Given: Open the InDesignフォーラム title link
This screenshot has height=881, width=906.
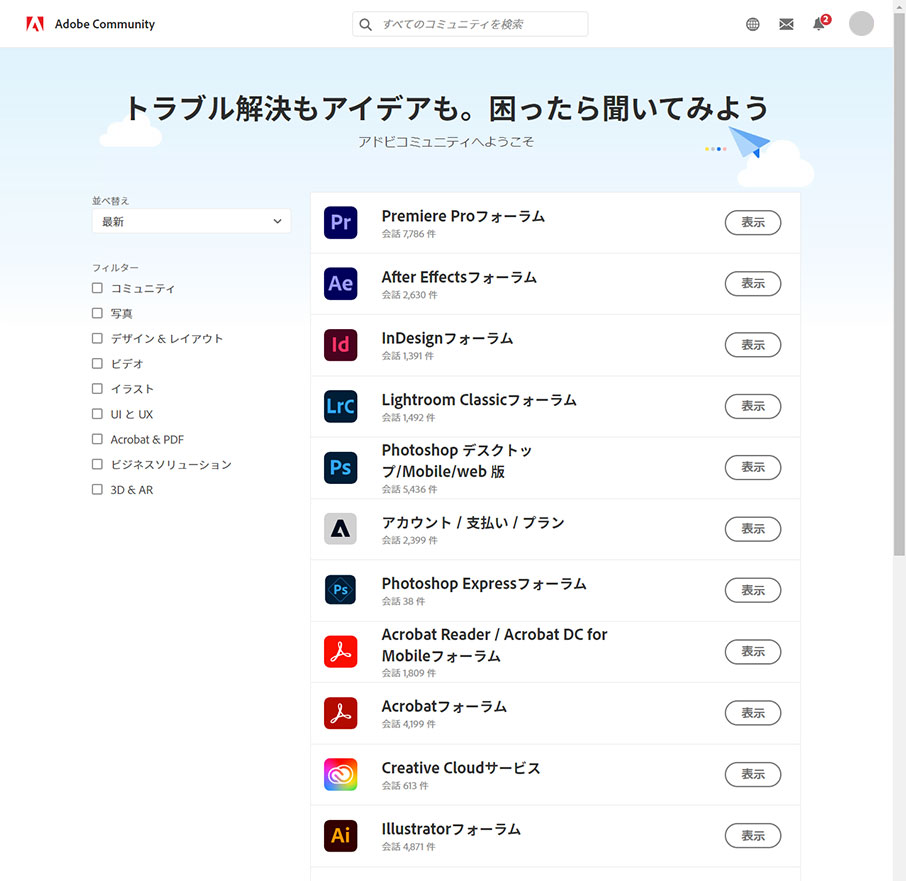Looking at the screenshot, I should [447, 339].
